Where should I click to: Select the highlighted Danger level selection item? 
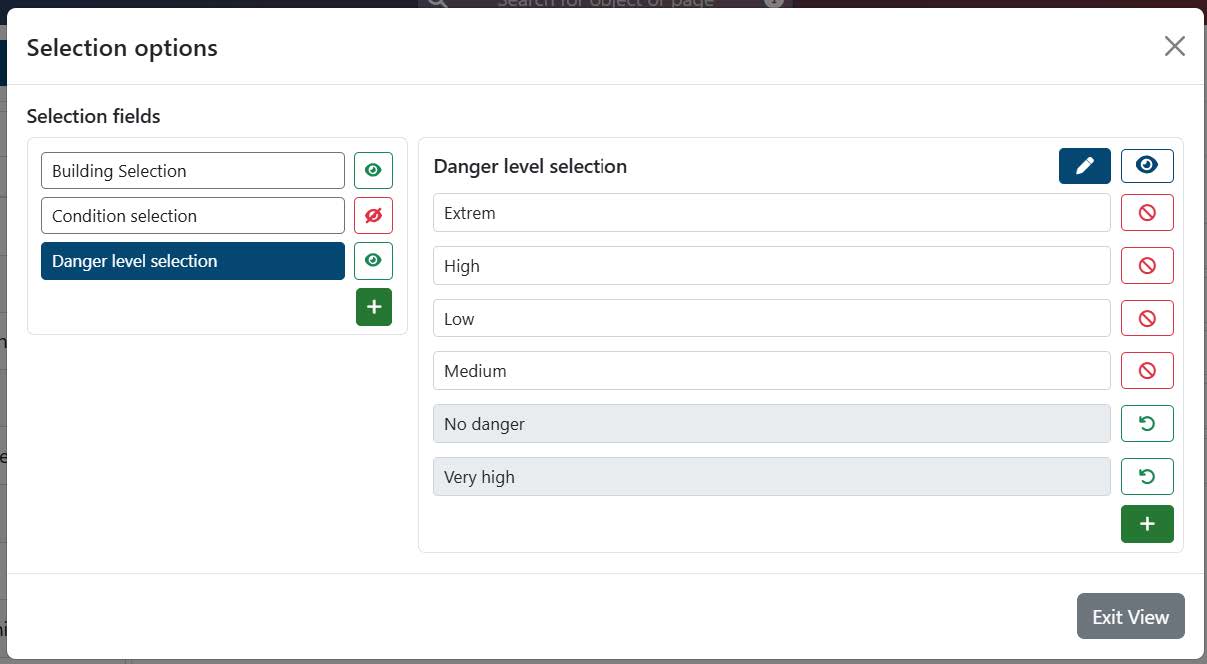point(192,261)
